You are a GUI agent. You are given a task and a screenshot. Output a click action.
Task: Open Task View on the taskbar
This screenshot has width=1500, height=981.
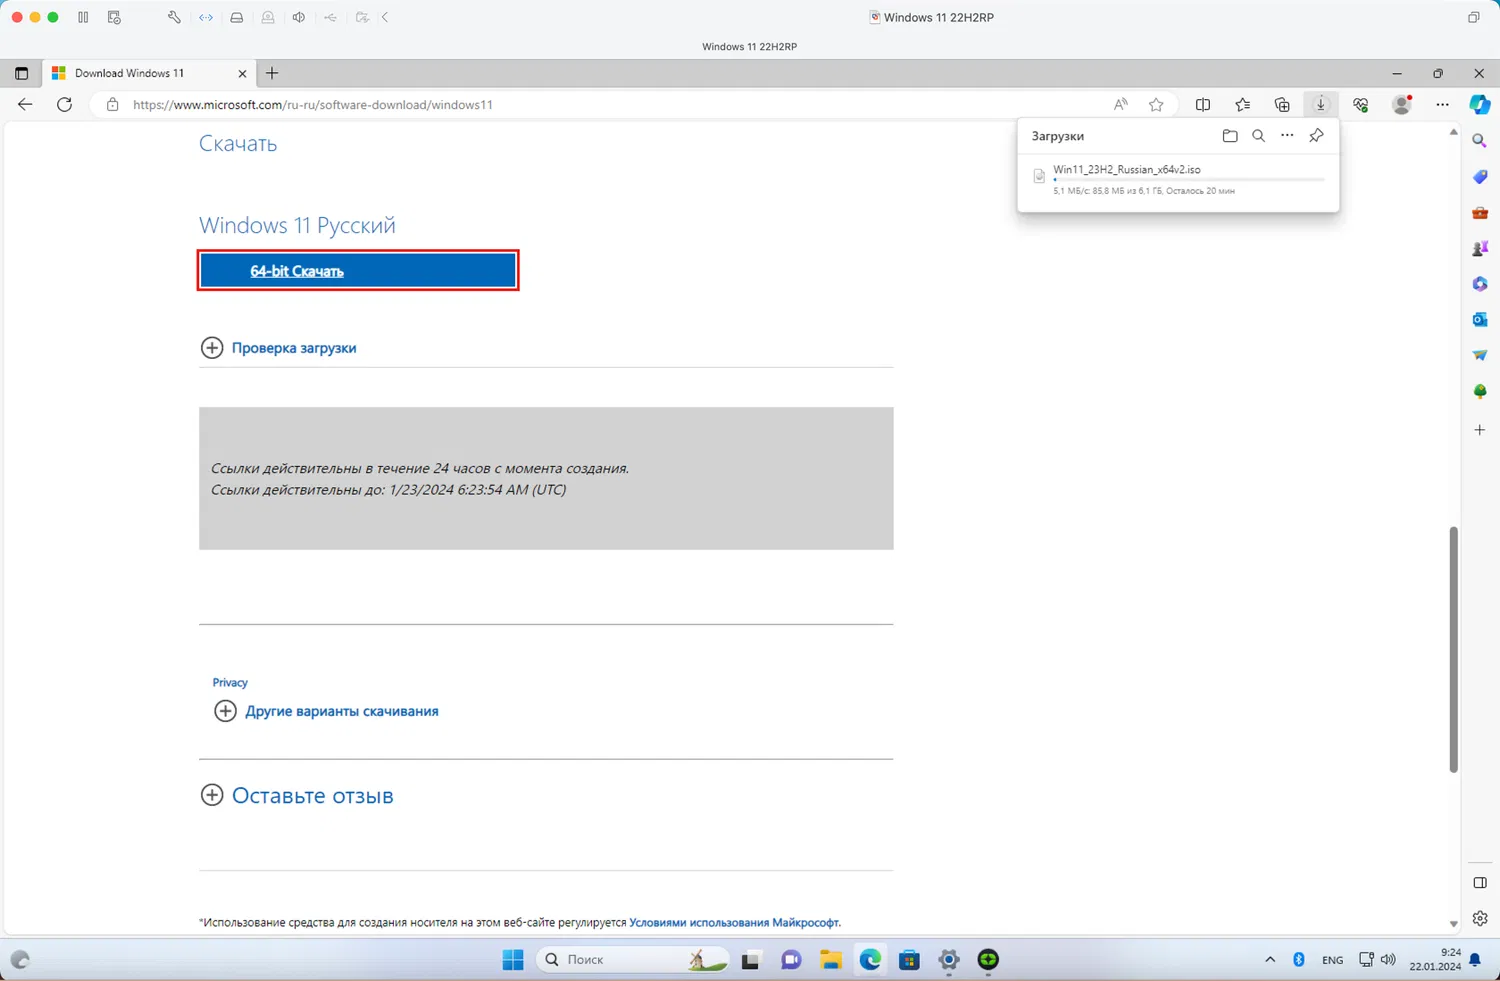pyautogui.click(x=750, y=960)
